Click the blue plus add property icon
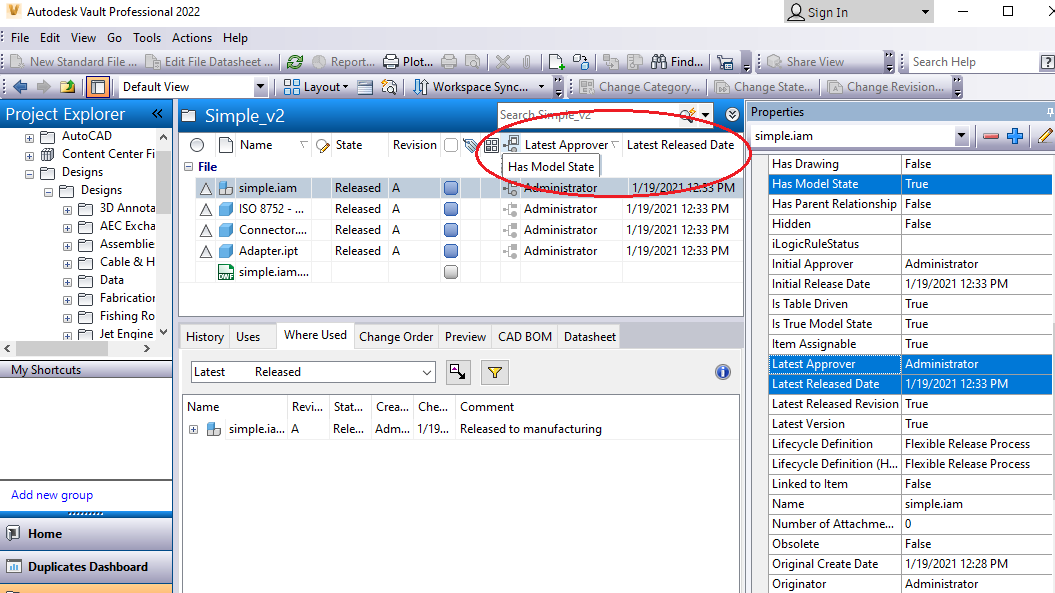The width and height of the screenshot is (1055, 593). 1015,136
